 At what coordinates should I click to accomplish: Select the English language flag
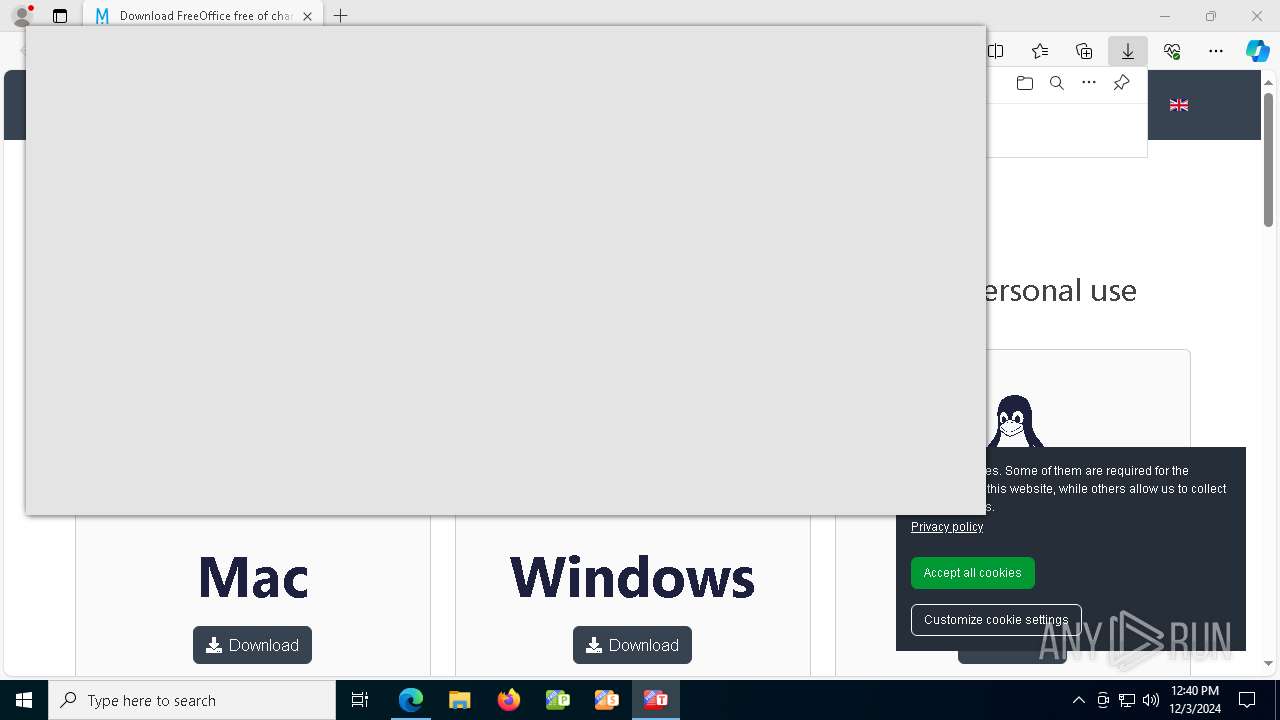(1179, 105)
